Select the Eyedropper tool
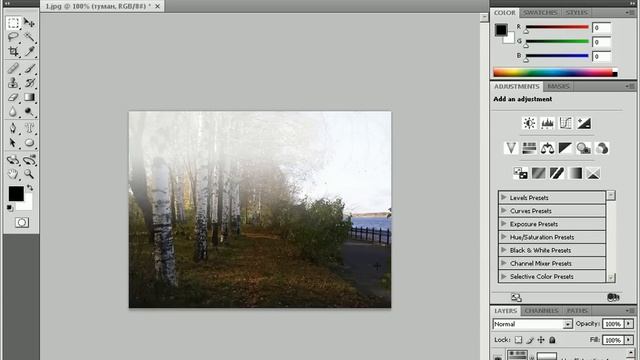Image resolution: width=640 pixels, height=360 pixels. tap(29, 51)
